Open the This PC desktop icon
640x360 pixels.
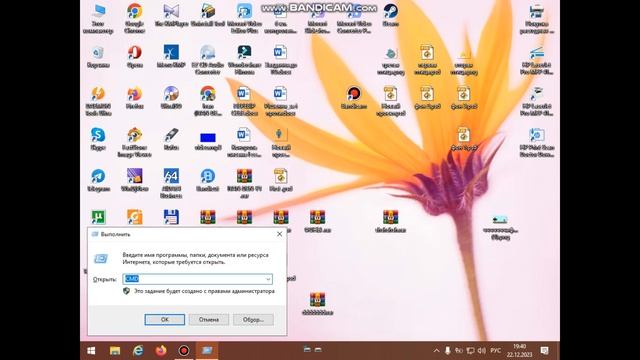[x=98, y=12]
